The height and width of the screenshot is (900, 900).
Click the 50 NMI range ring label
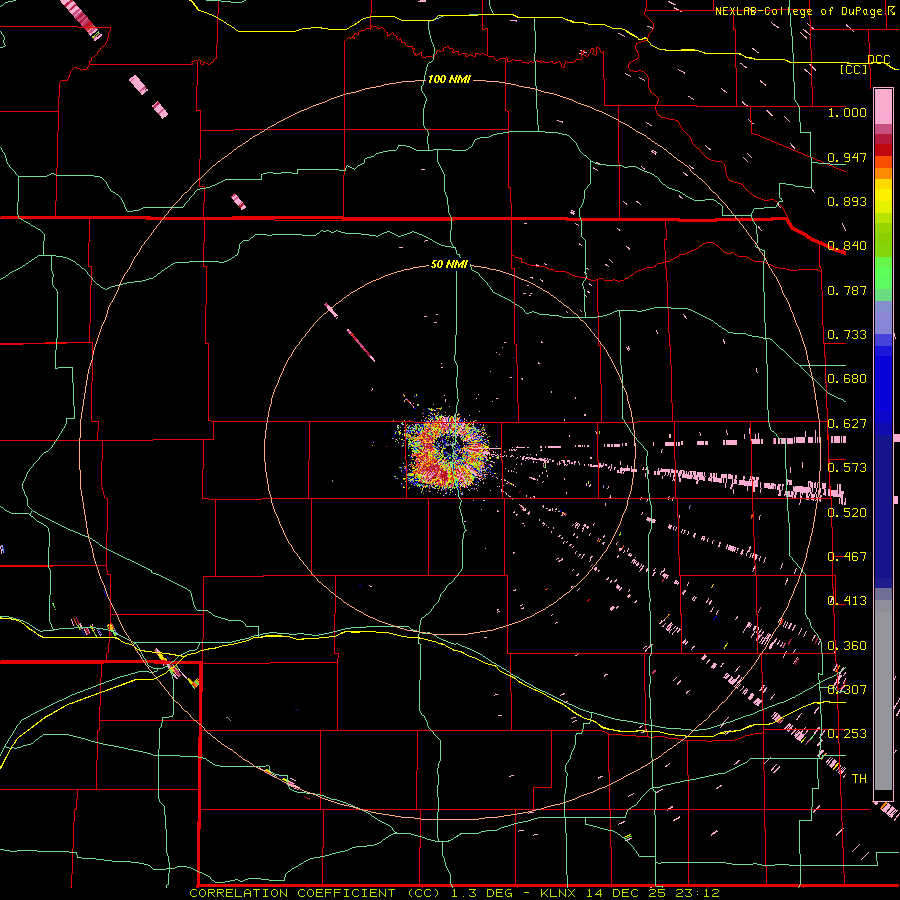point(449,264)
